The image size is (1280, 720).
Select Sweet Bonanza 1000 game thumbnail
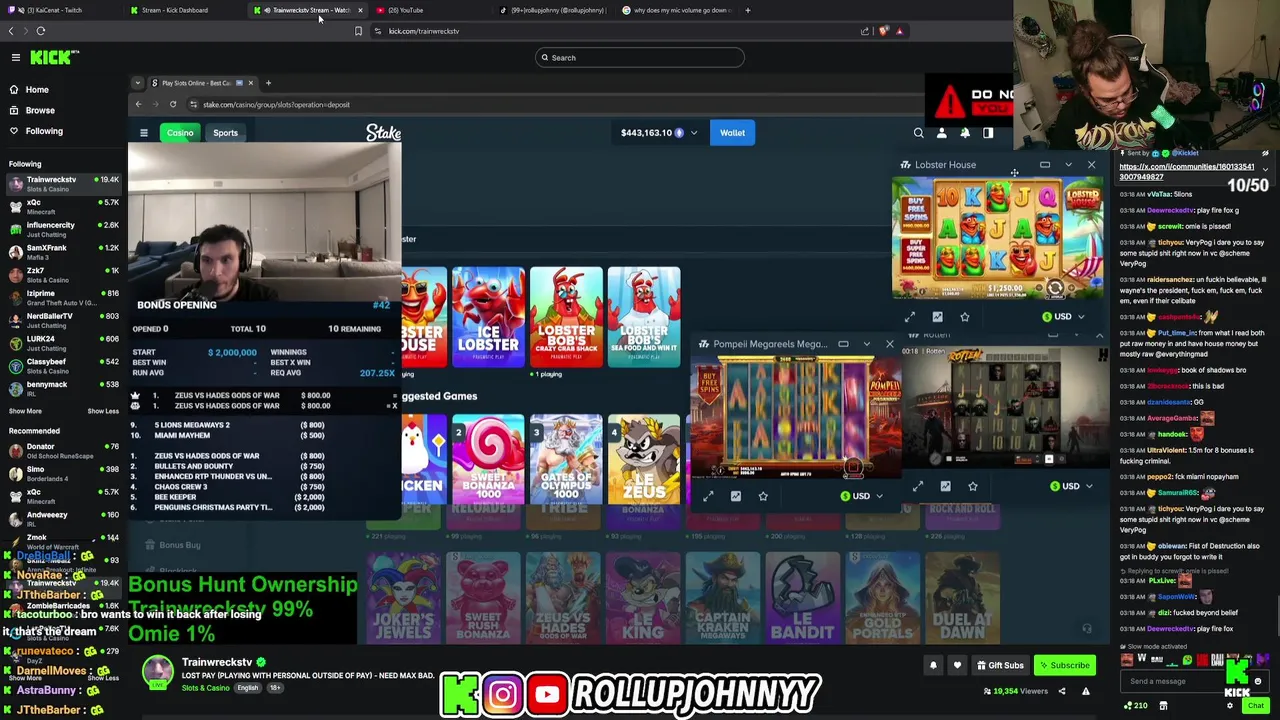coord(488,458)
